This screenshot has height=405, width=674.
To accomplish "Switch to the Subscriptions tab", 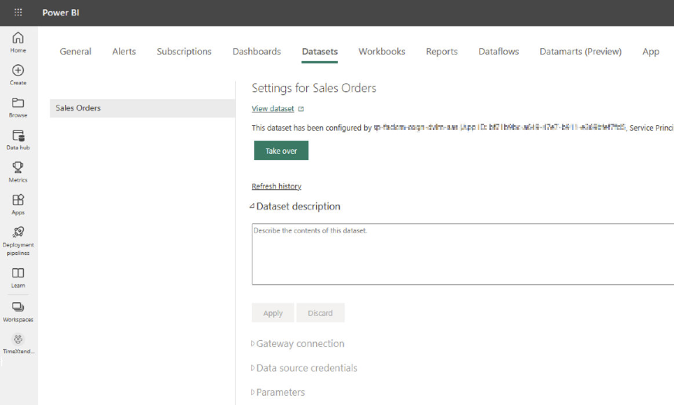I will (184, 51).
